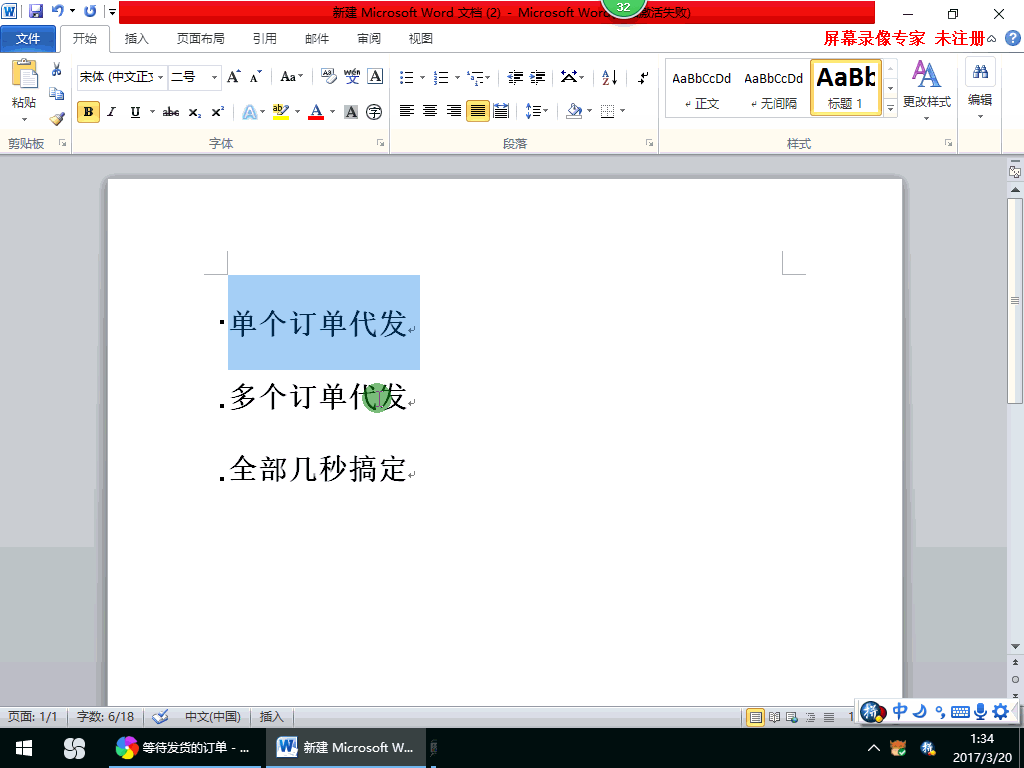Click the proofing check icon in status bar
Image resolution: width=1024 pixels, height=768 pixels.
160,717
